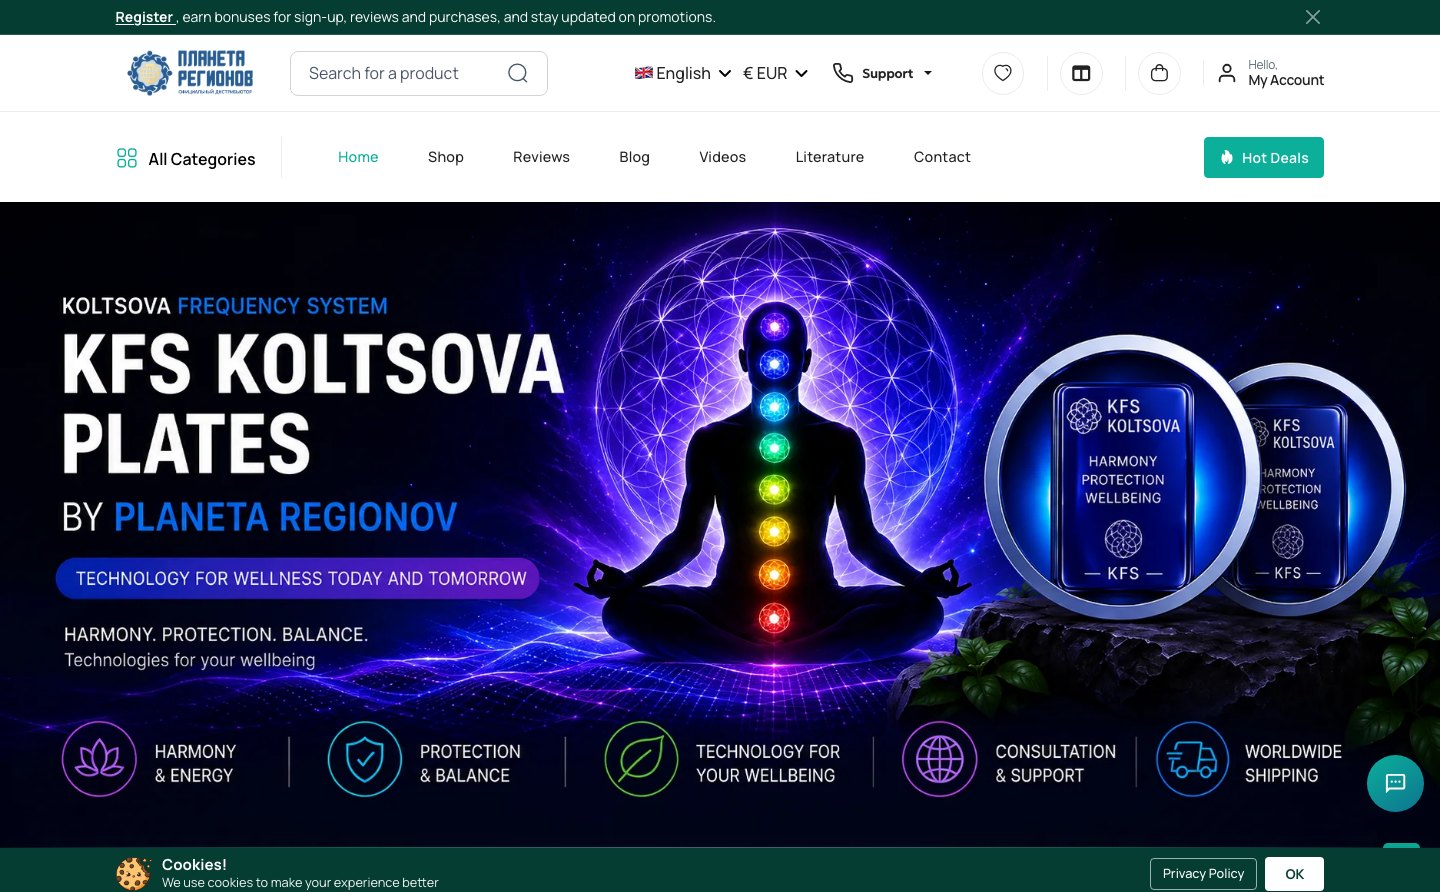The width and height of the screenshot is (1440, 892).
Task: Click the All Categories grid icon
Action: pos(127,158)
